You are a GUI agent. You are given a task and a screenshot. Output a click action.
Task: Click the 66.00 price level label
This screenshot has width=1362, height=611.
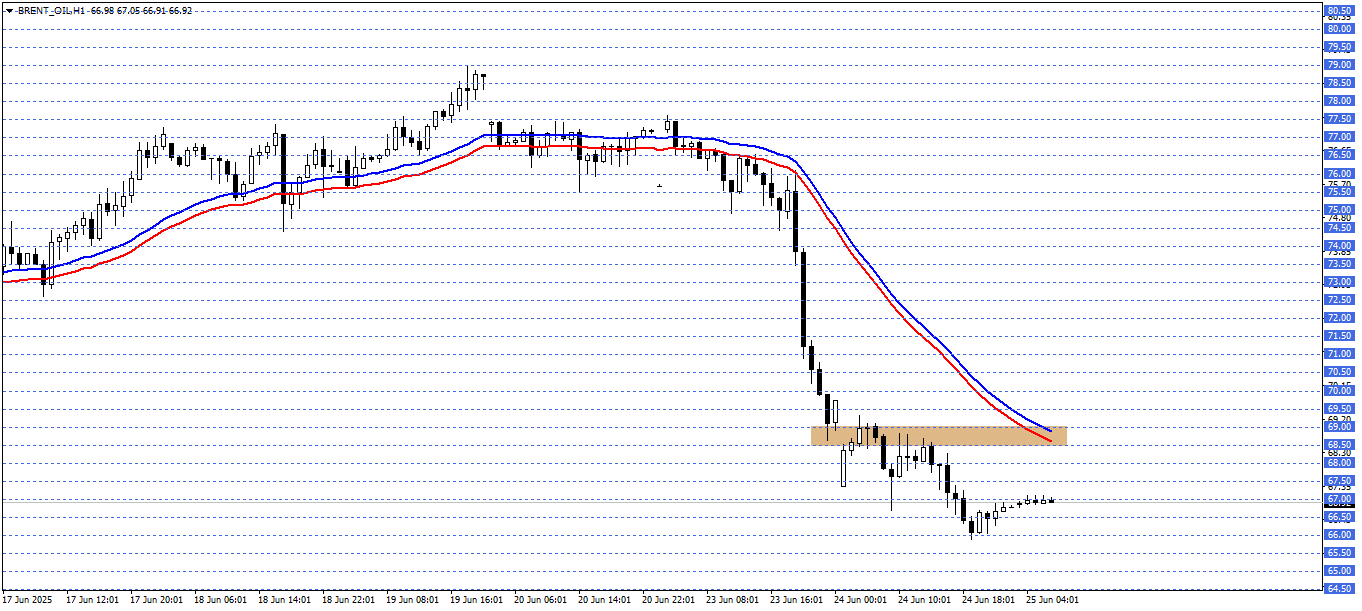click(1338, 535)
